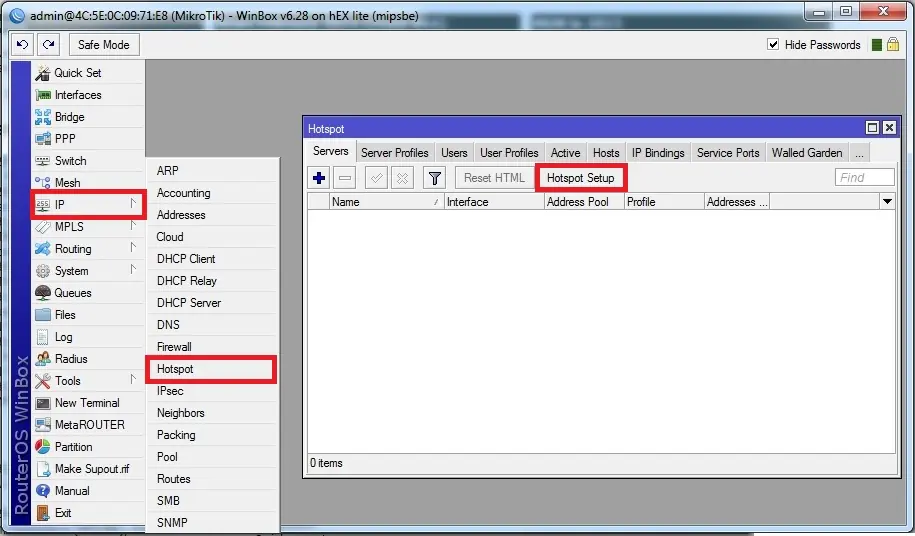Sort by the Address Pool column header

(584, 202)
